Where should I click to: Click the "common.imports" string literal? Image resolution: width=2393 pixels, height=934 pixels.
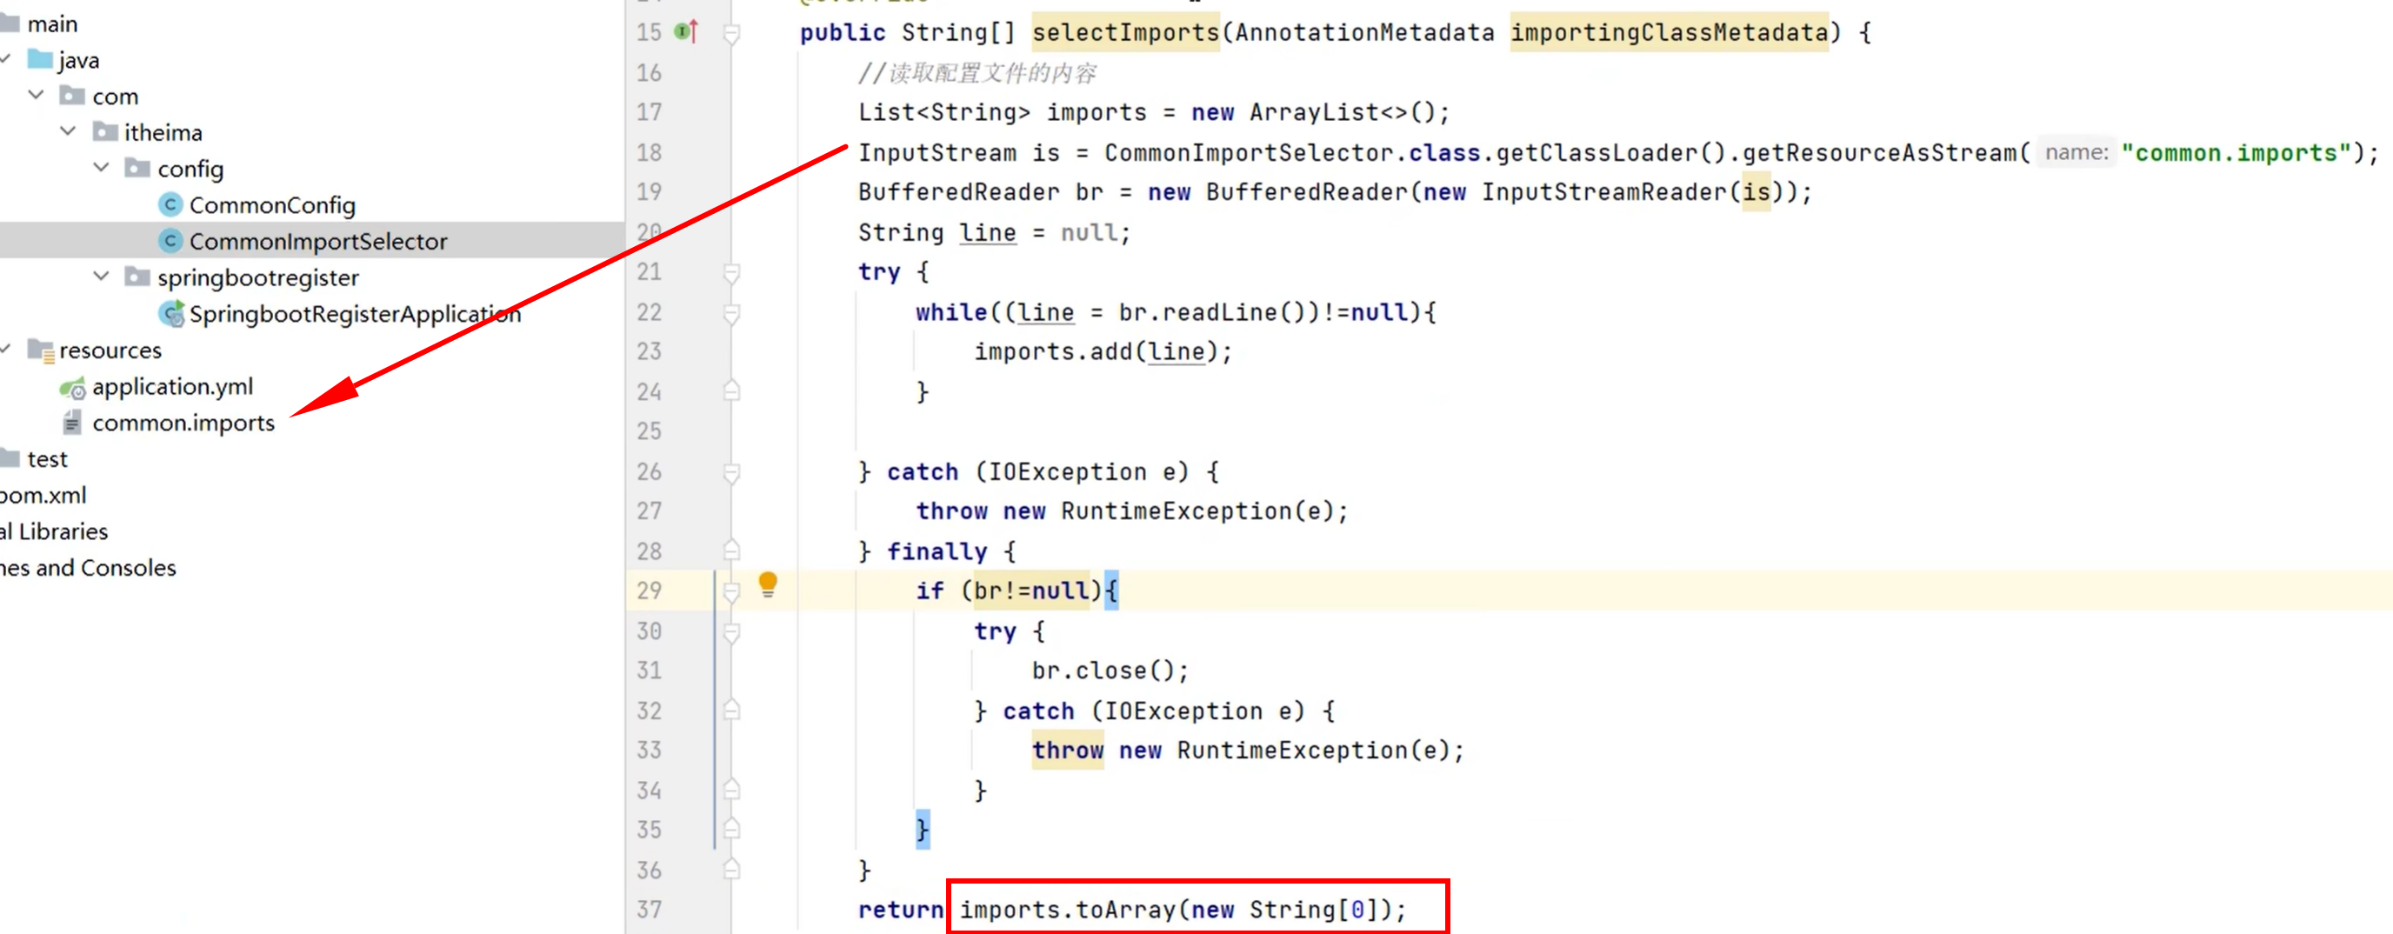coord(2235,152)
